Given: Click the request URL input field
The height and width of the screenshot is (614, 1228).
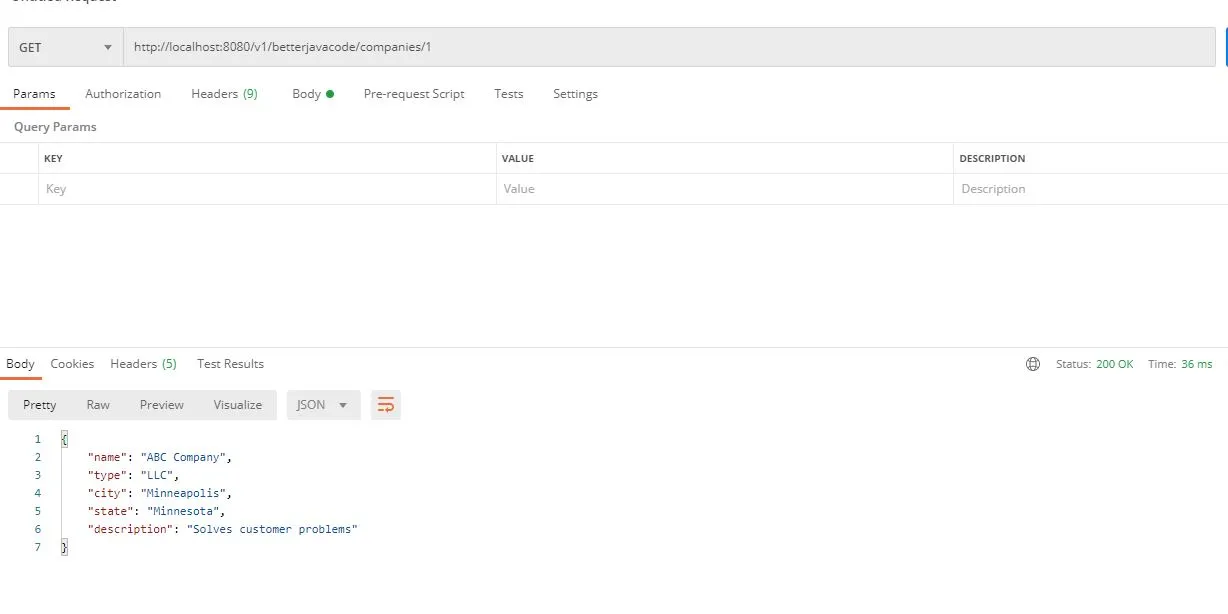Looking at the screenshot, I should (x=400, y=46).
